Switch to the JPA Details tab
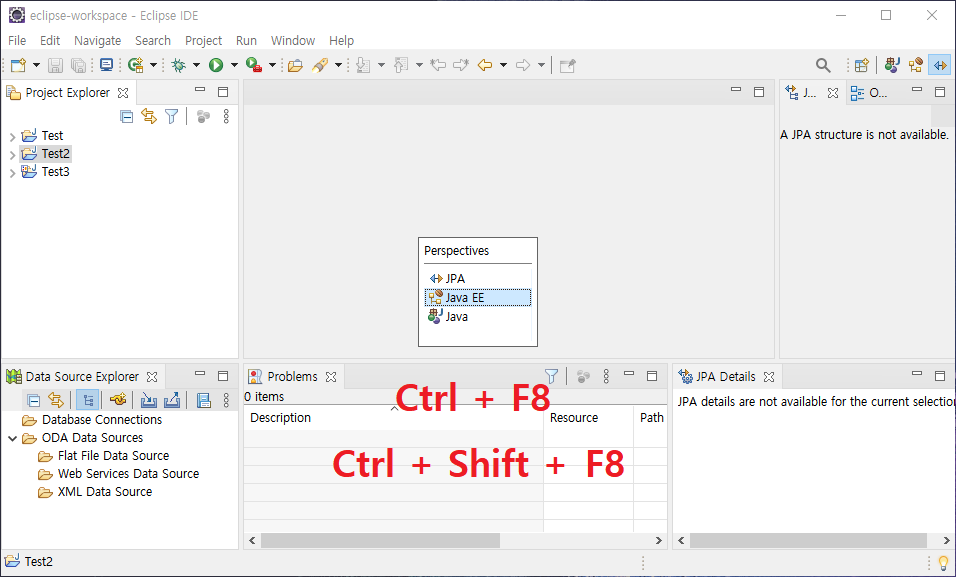 726,376
